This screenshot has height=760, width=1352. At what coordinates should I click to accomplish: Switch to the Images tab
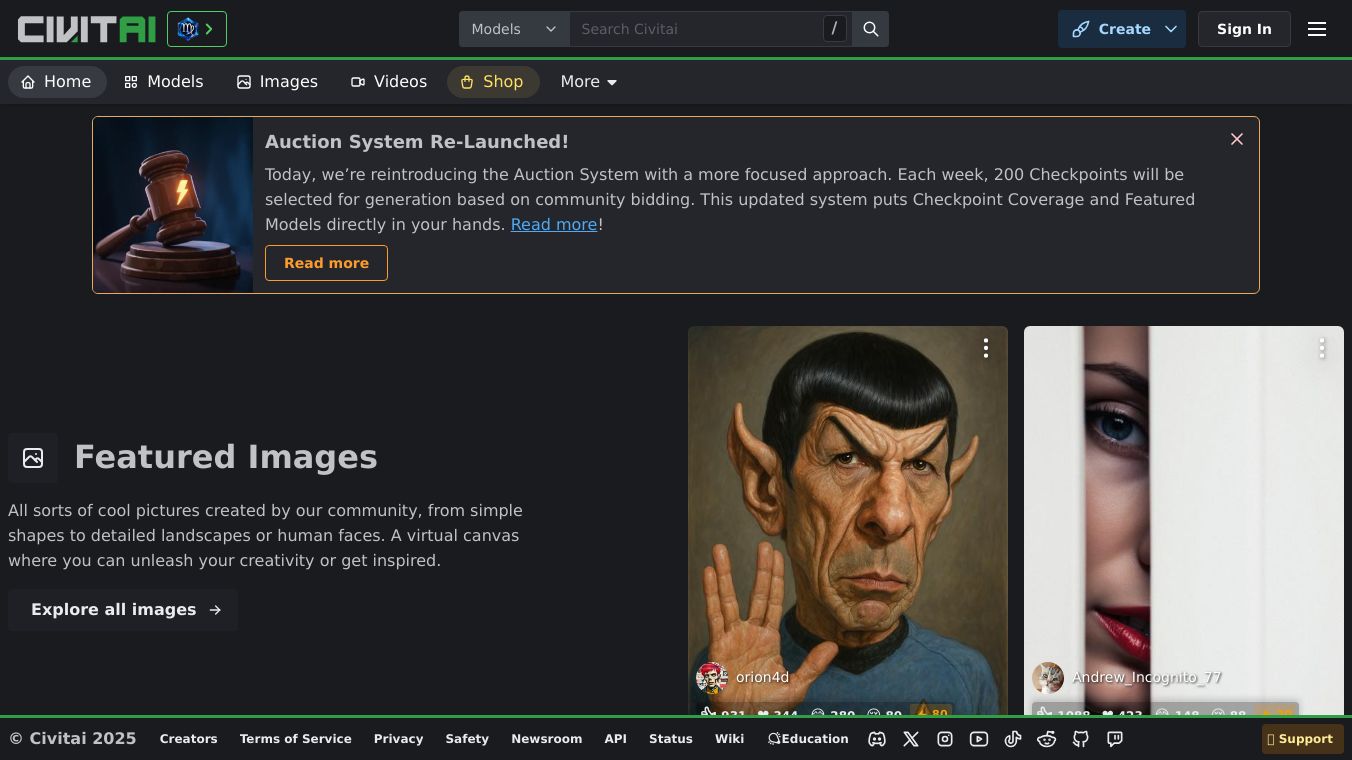click(277, 82)
